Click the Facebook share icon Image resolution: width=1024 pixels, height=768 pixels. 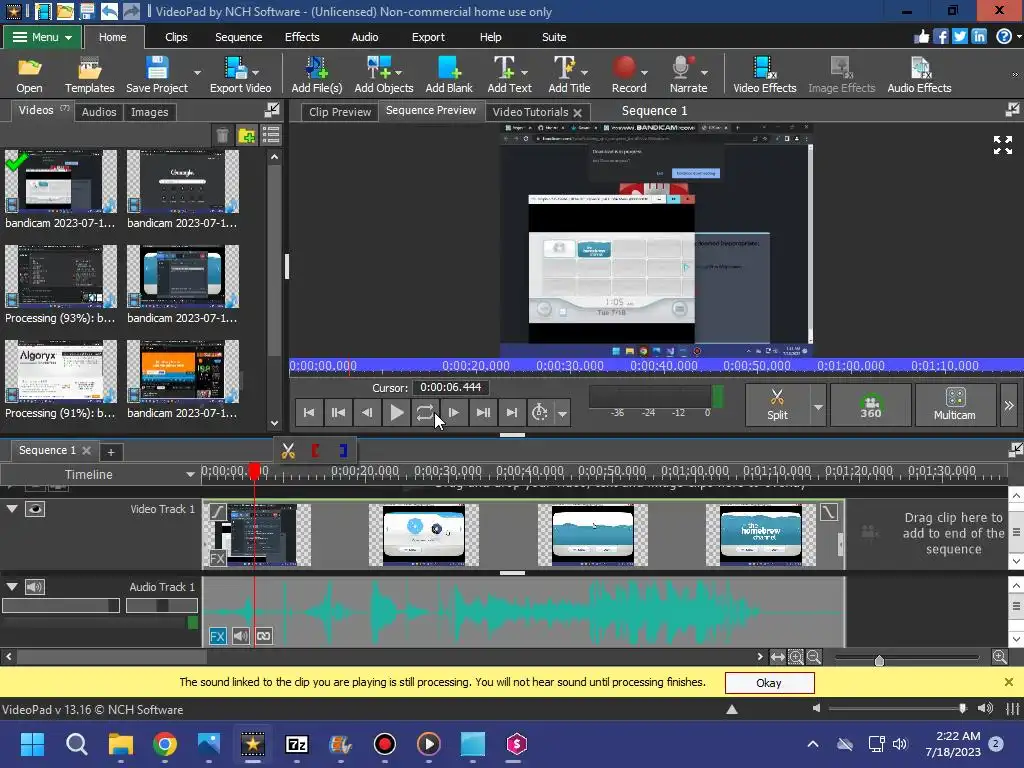click(940, 37)
